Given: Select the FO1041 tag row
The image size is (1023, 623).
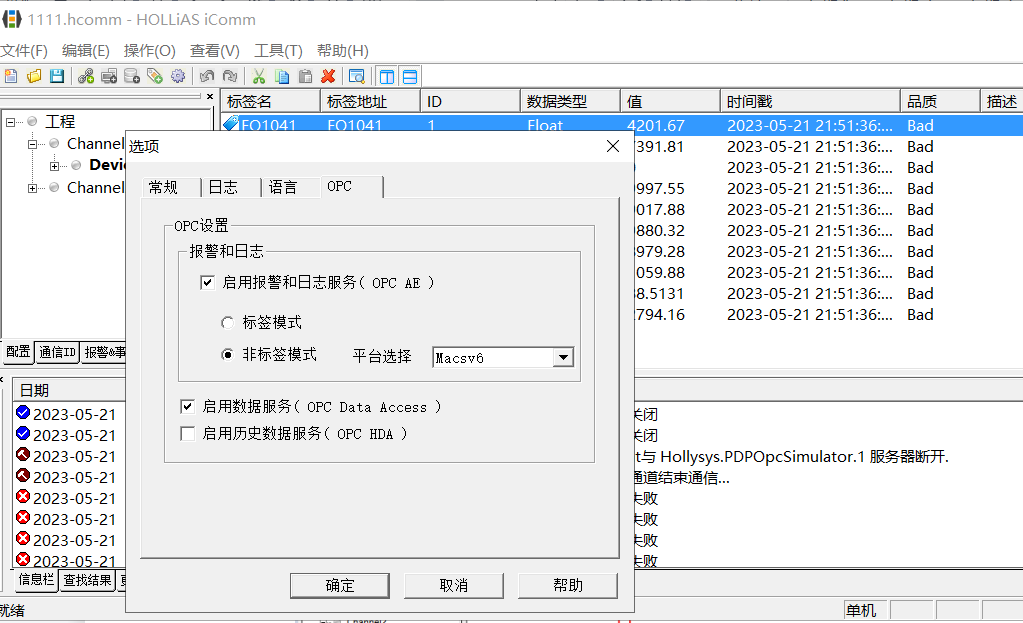Looking at the screenshot, I should [x=270, y=125].
